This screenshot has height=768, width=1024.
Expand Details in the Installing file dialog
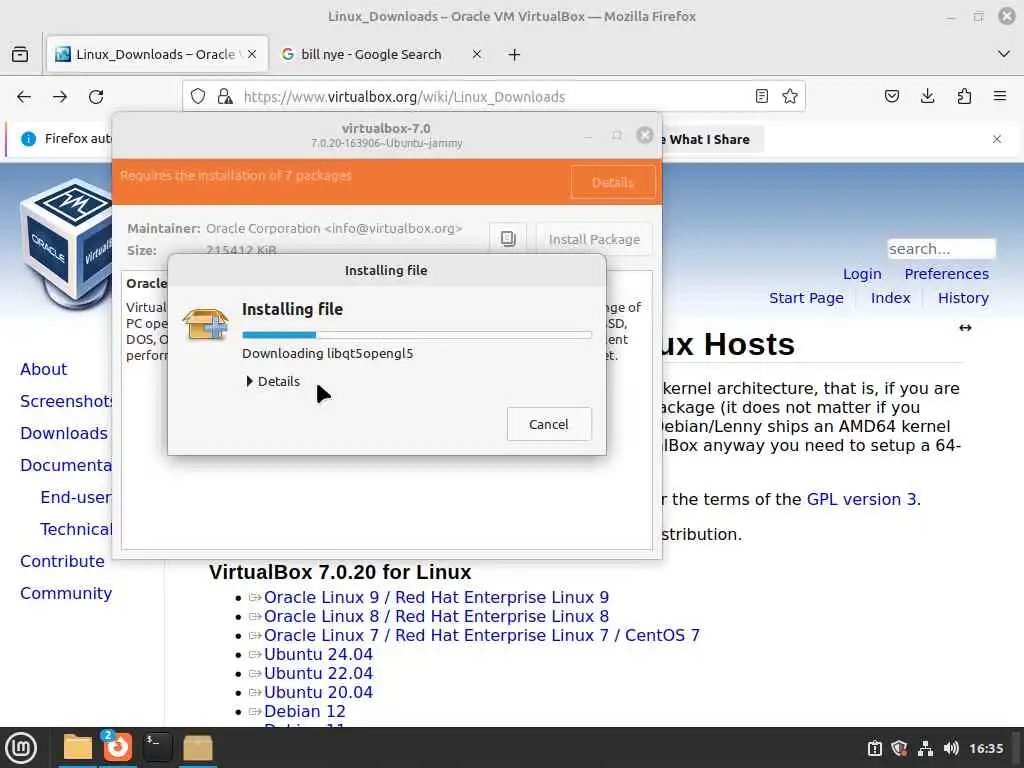[273, 381]
